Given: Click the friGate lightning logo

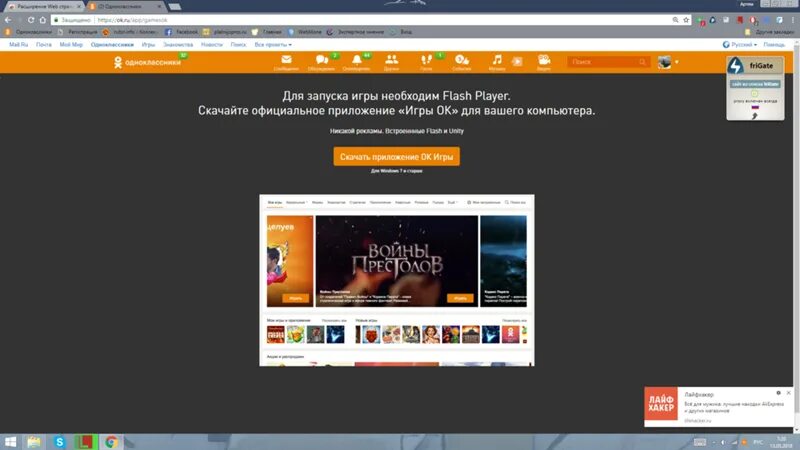Looking at the screenshot, I should point(735,65).
